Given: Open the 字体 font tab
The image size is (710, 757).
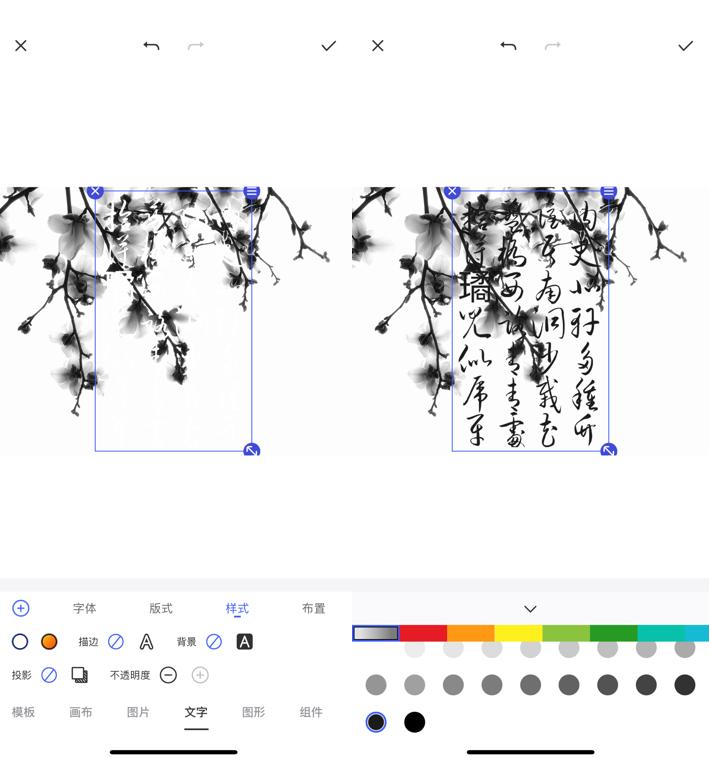Looking at the screenshot, I should pyautogui.click(x=84, y=608).
